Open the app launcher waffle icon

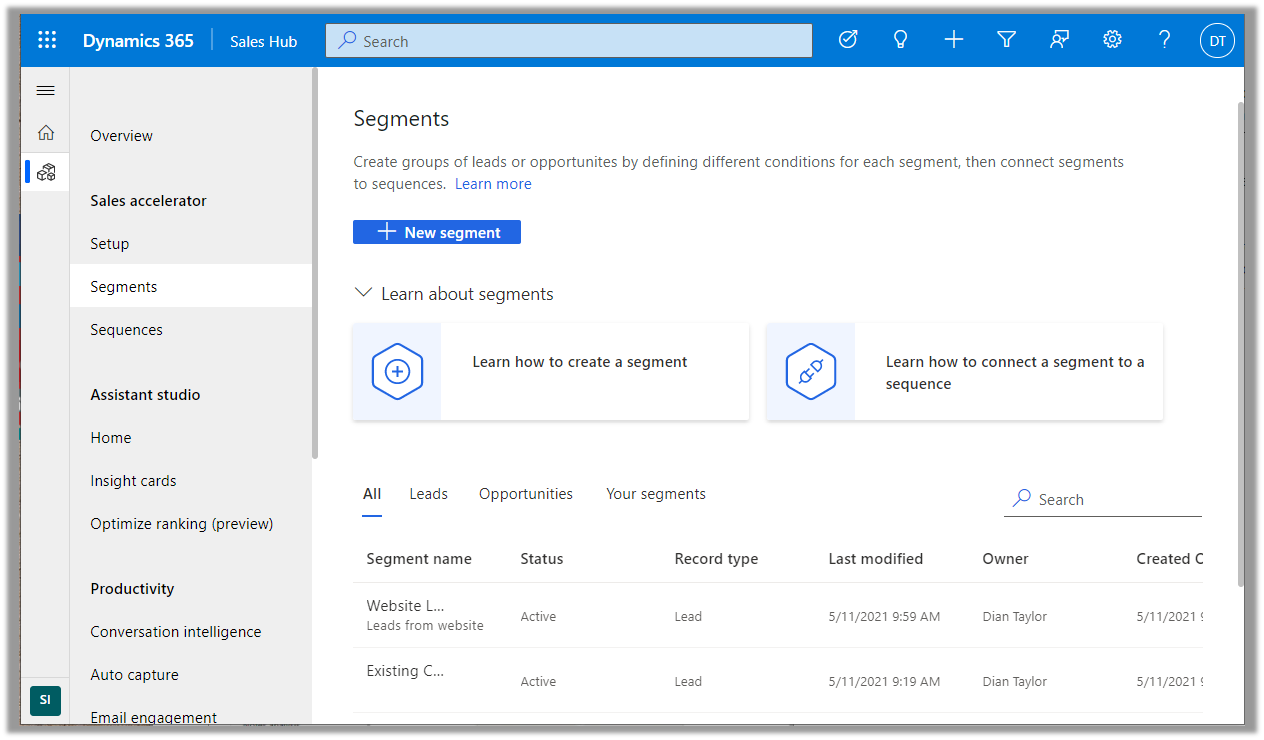(47, 41)
